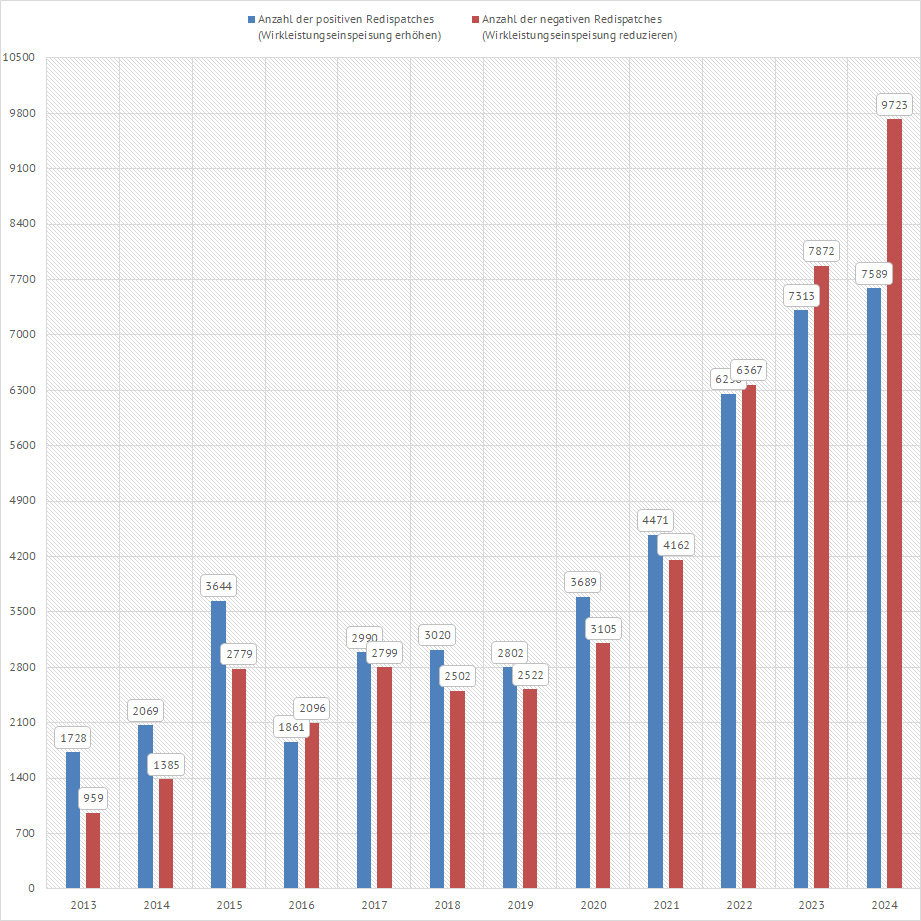Click the 2020 x-axis label
Viewport: 921px width, 921px height.
[x=593, y=905]
